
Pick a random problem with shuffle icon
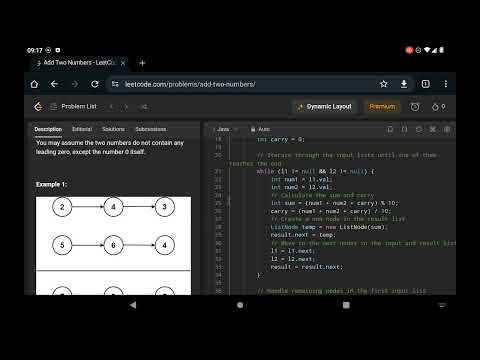(144, 107)
